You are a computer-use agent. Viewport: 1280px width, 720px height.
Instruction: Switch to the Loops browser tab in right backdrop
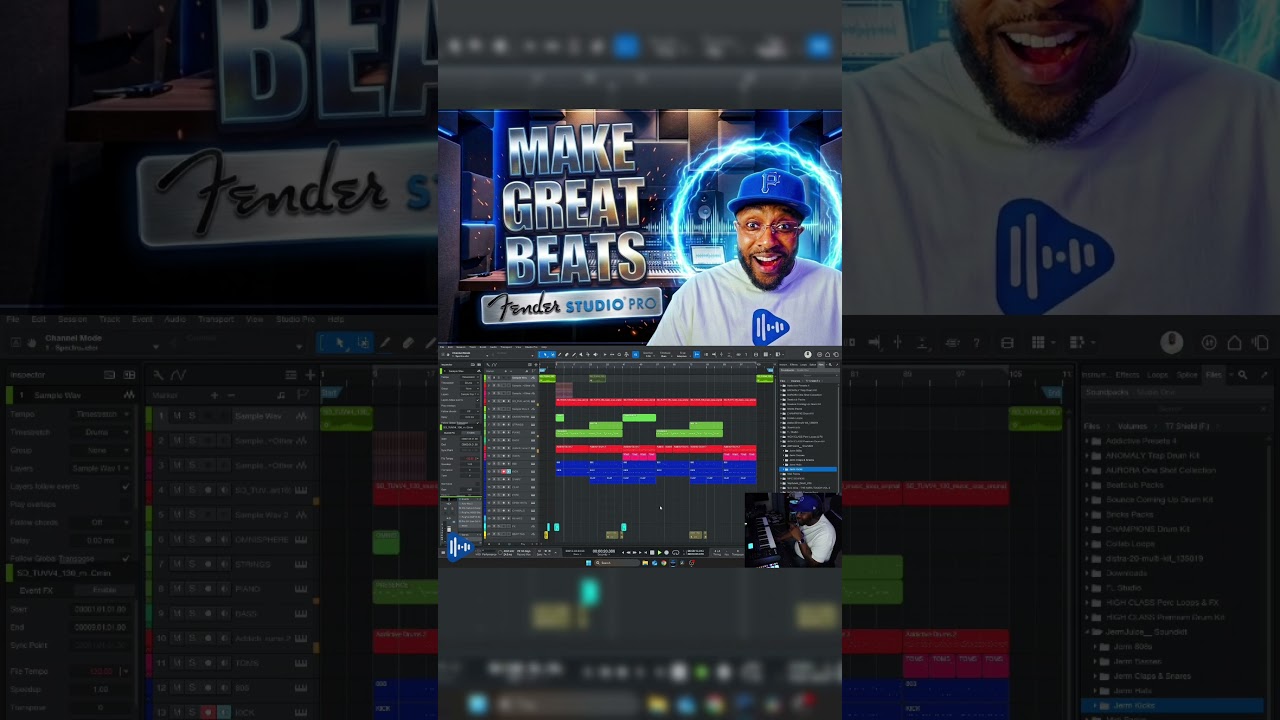click(1158, 375)
